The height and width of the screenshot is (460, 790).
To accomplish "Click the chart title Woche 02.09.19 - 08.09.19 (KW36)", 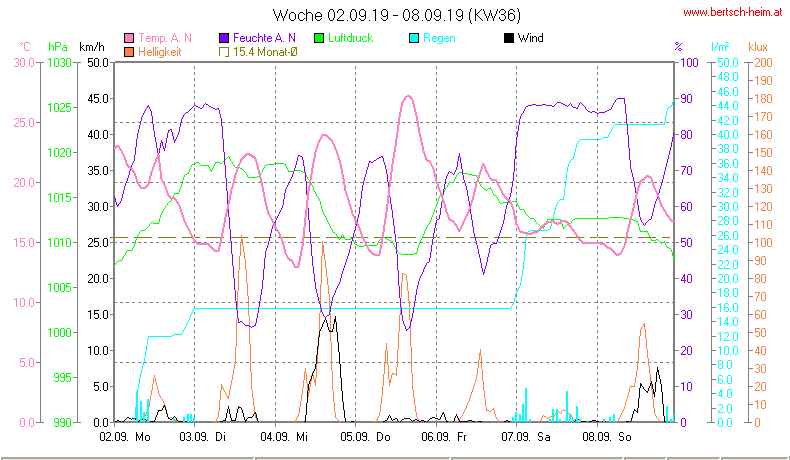I will tap(397, 15).
